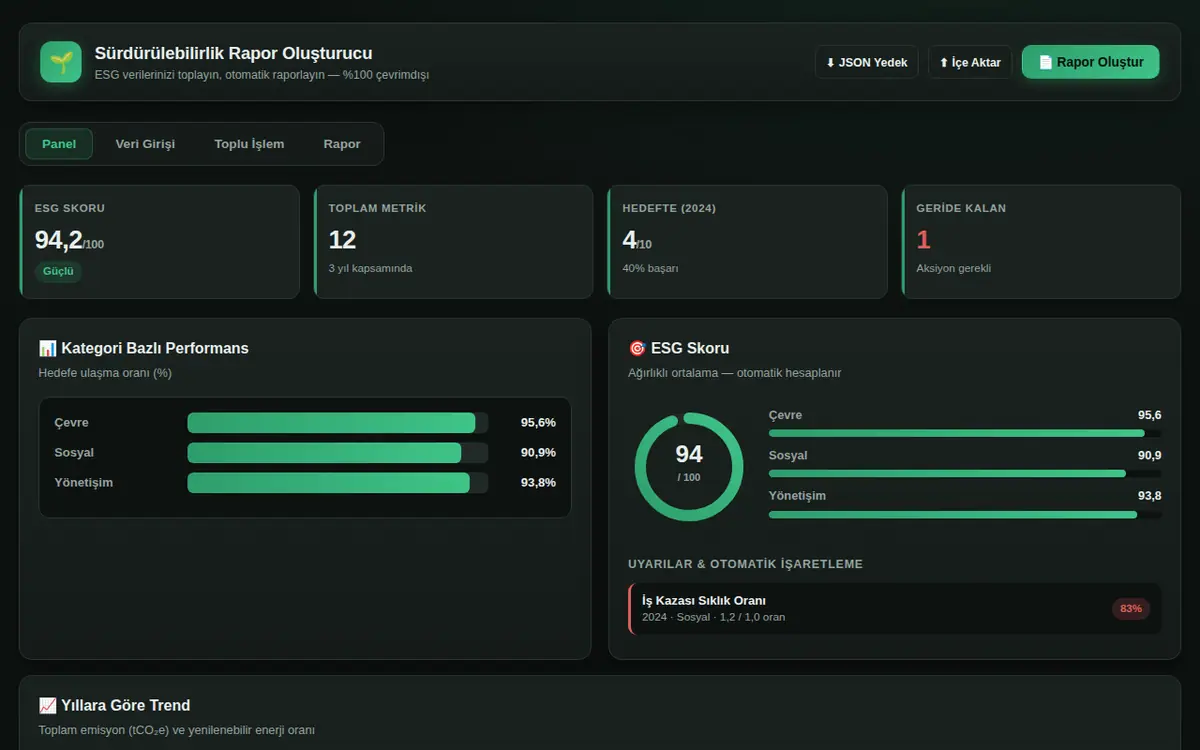Click the 94,2 ESG Skoru value
1200x750 pixels.
(69, 240)
